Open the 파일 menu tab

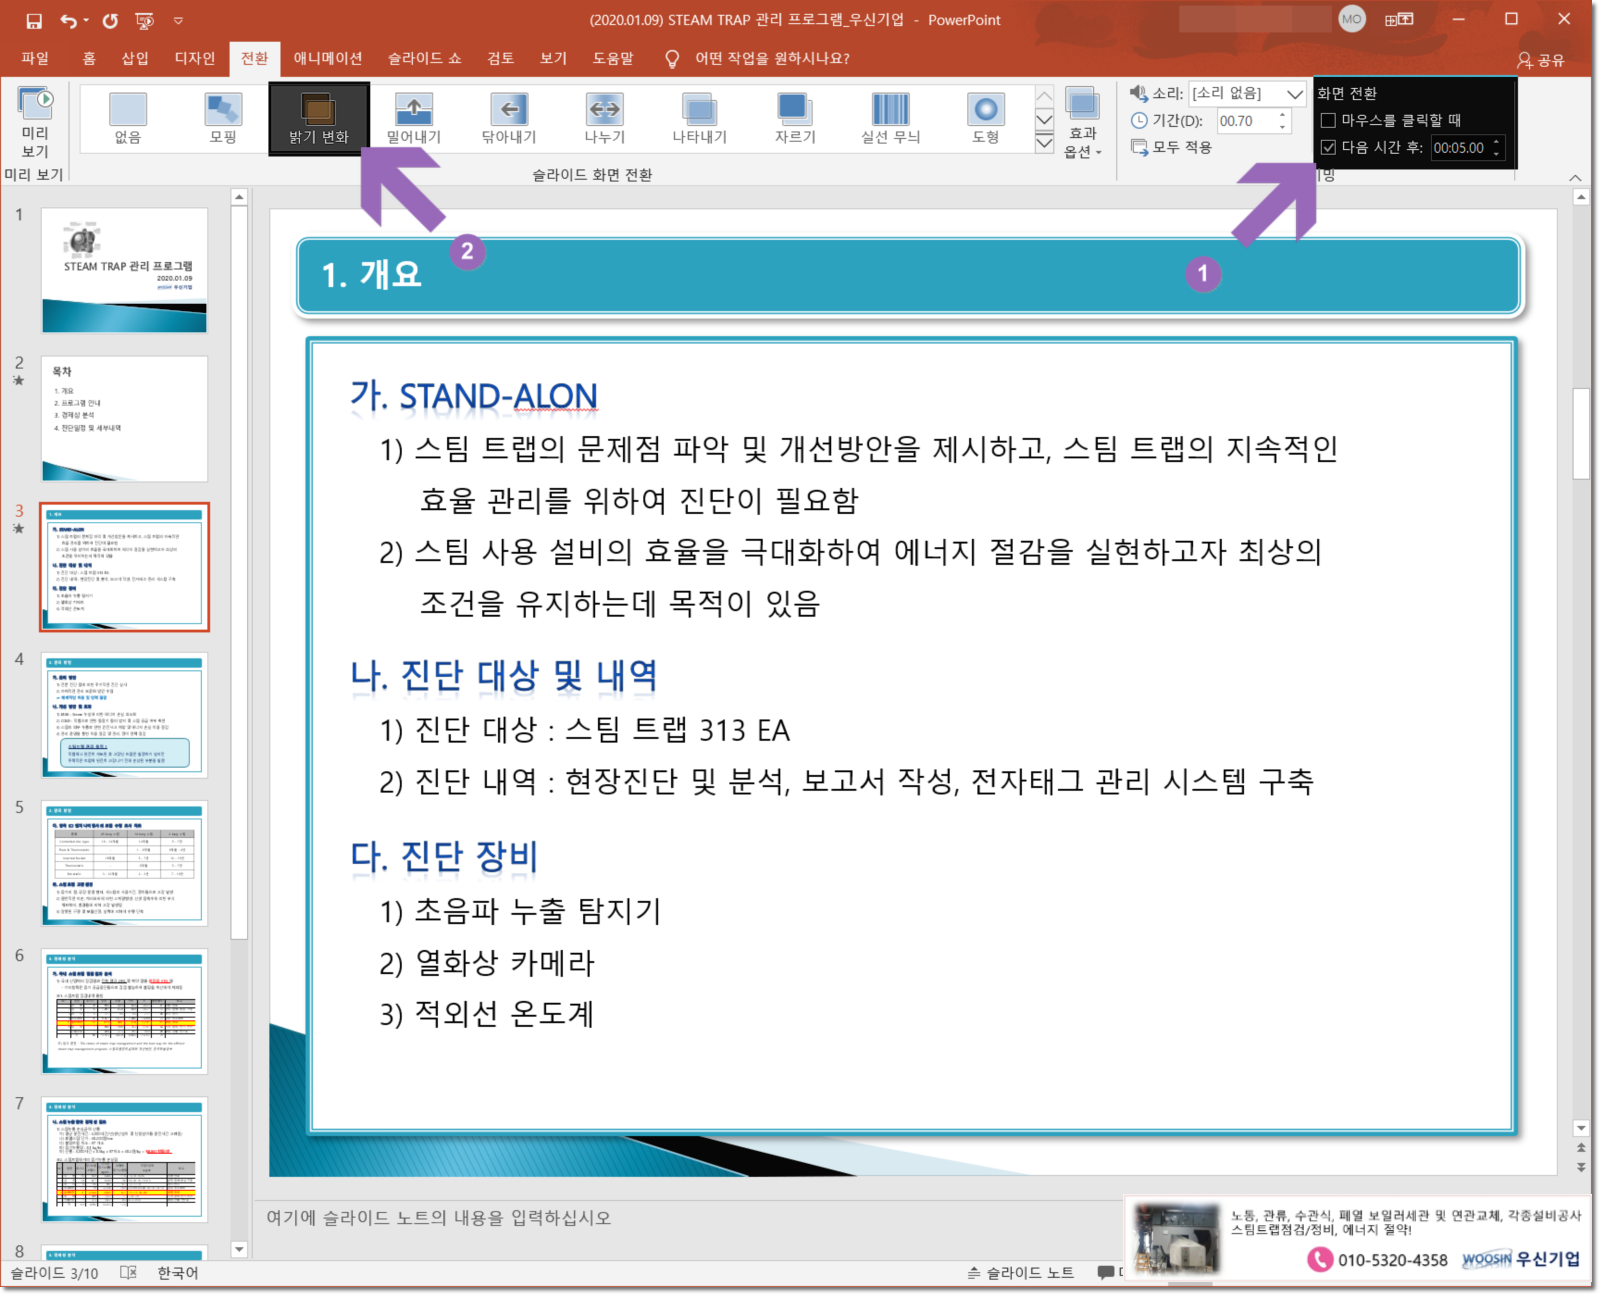35,58
